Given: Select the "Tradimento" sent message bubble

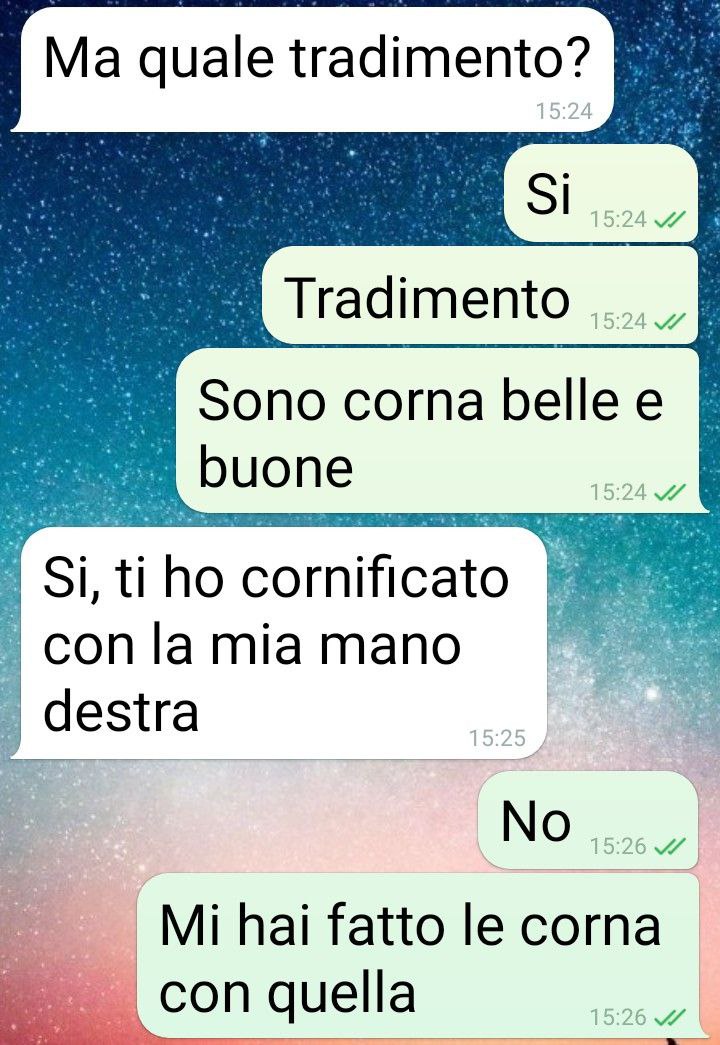Looking at the screenshot, I should [480, 295].
